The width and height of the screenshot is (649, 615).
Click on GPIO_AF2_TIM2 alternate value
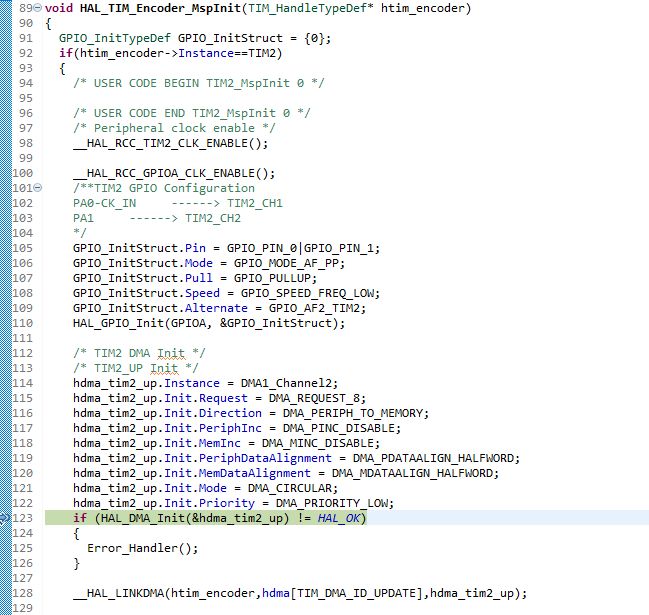pos(314,308)
